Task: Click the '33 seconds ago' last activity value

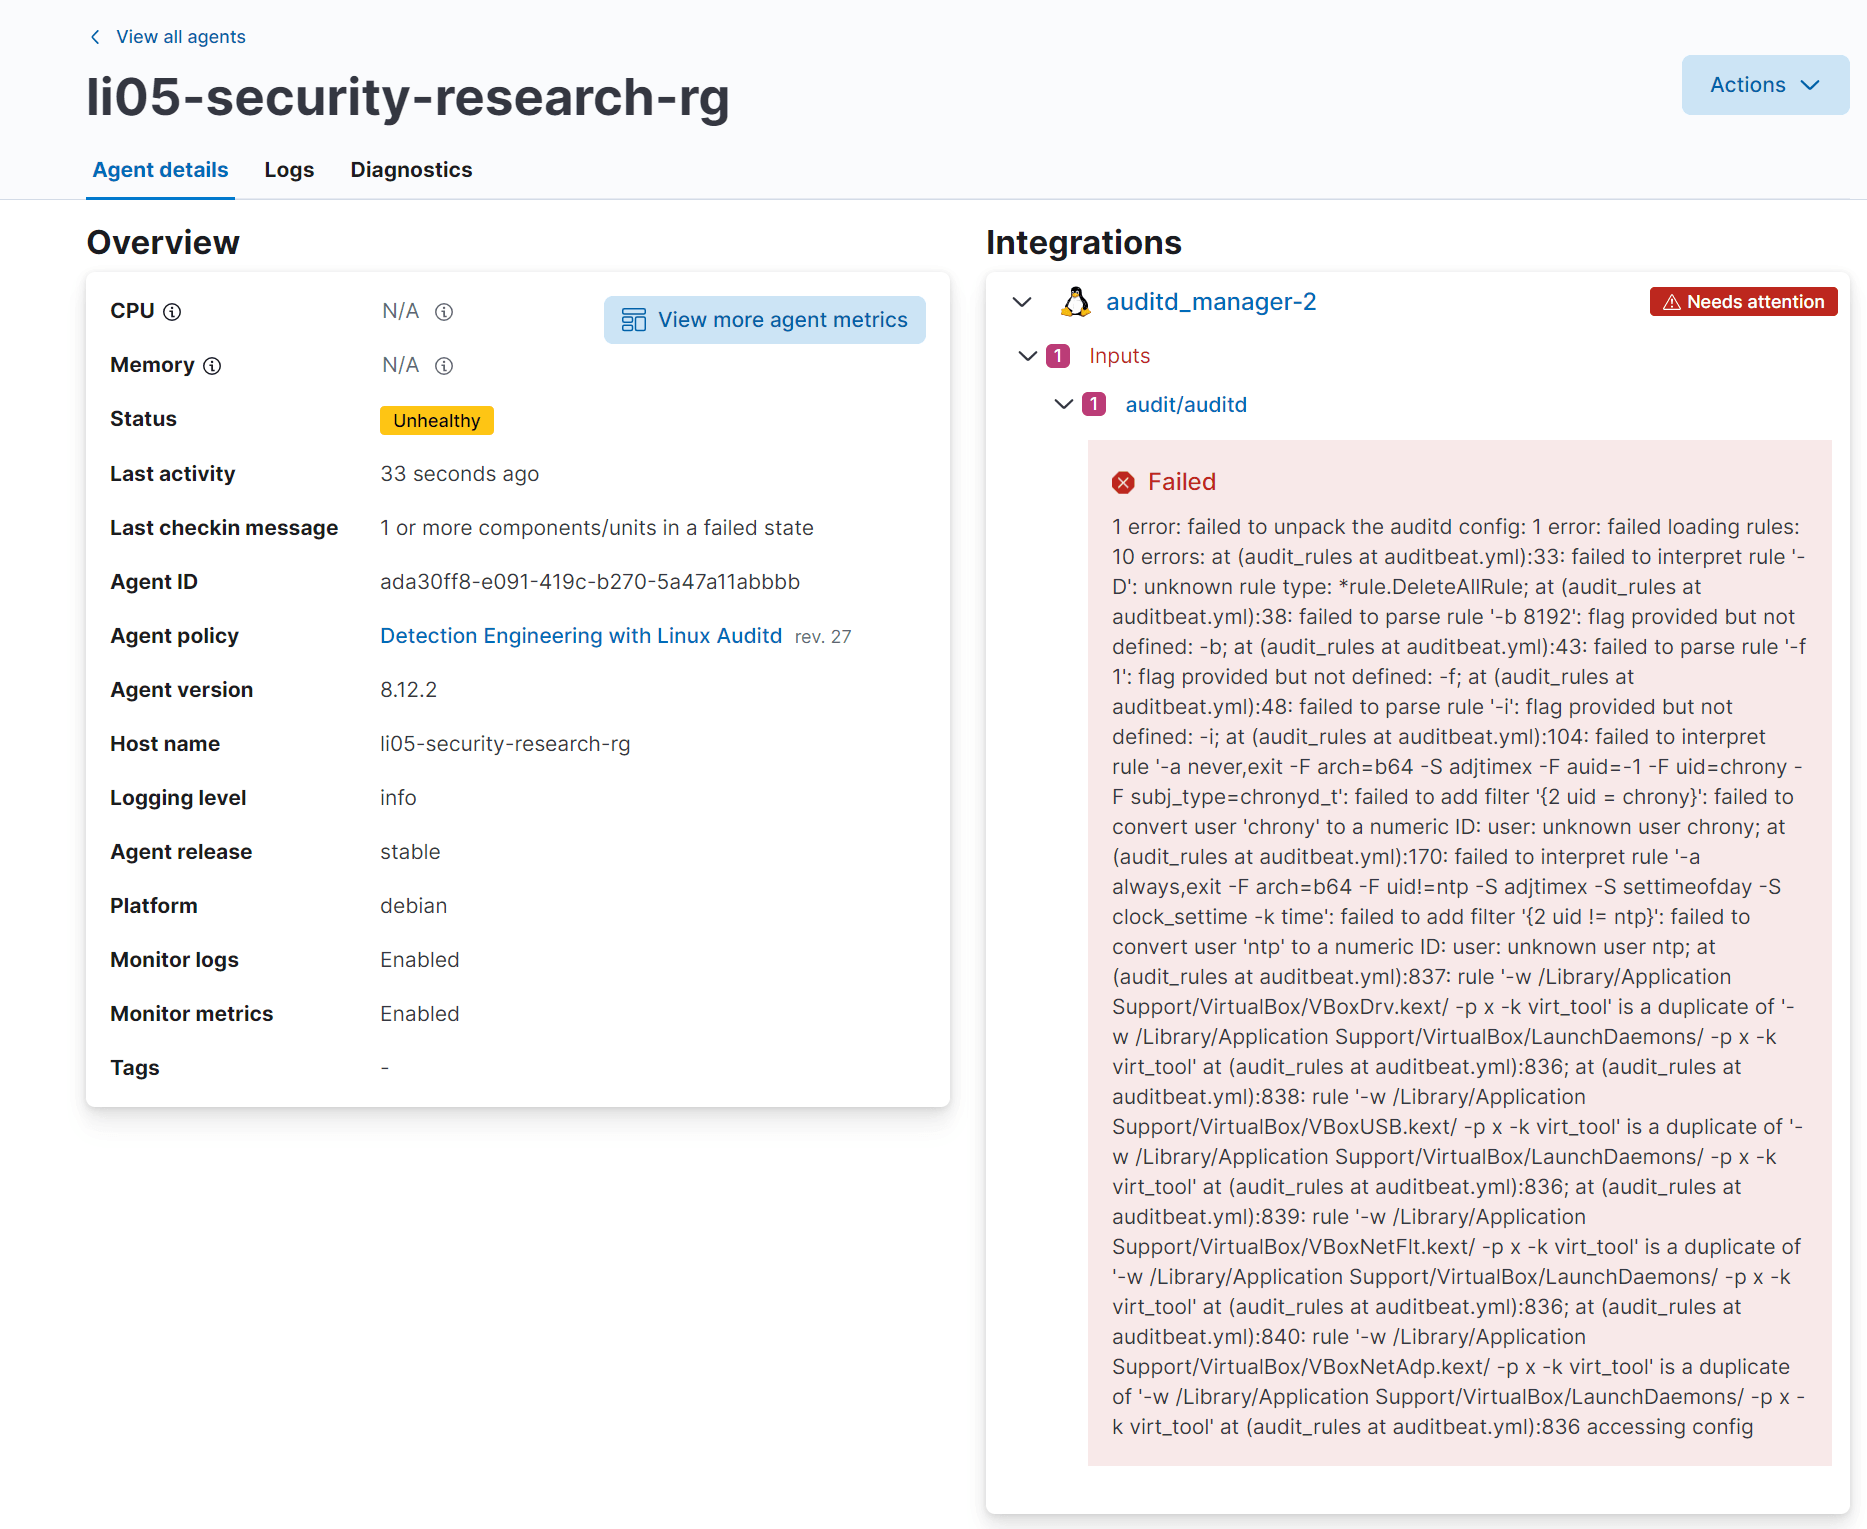Action: click(x=459, y=474)
